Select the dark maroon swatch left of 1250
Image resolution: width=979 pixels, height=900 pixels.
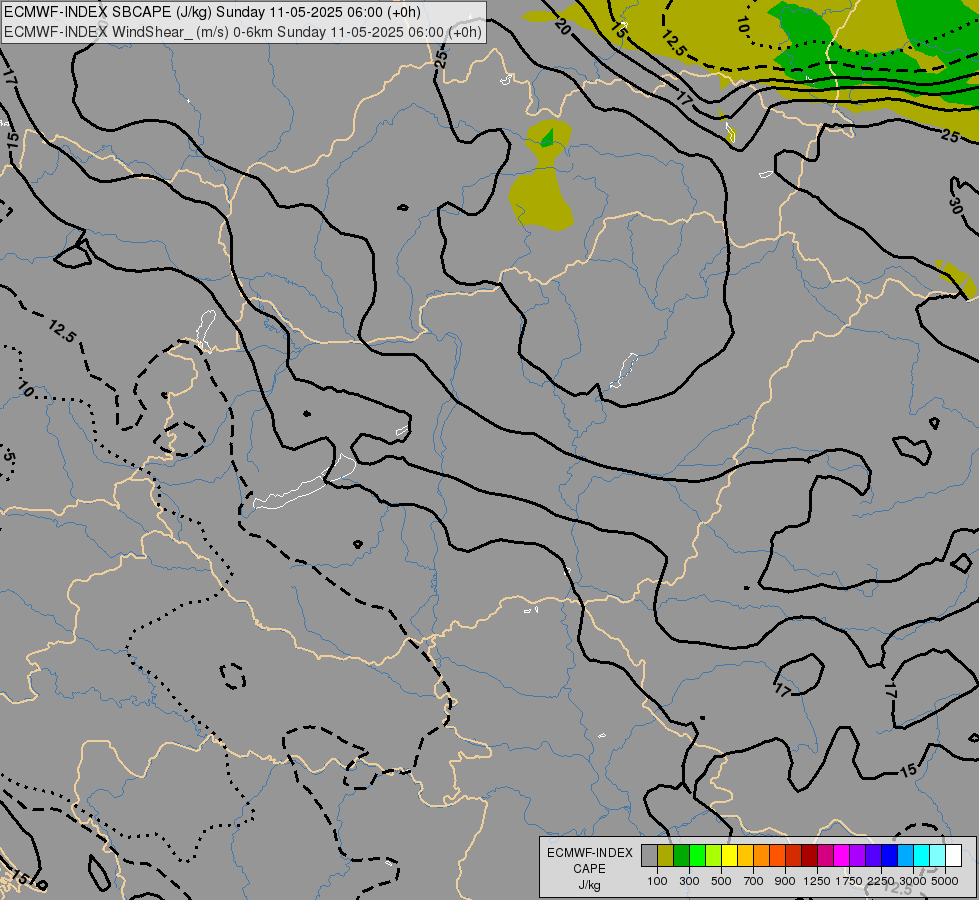click(x=809, y=856)
